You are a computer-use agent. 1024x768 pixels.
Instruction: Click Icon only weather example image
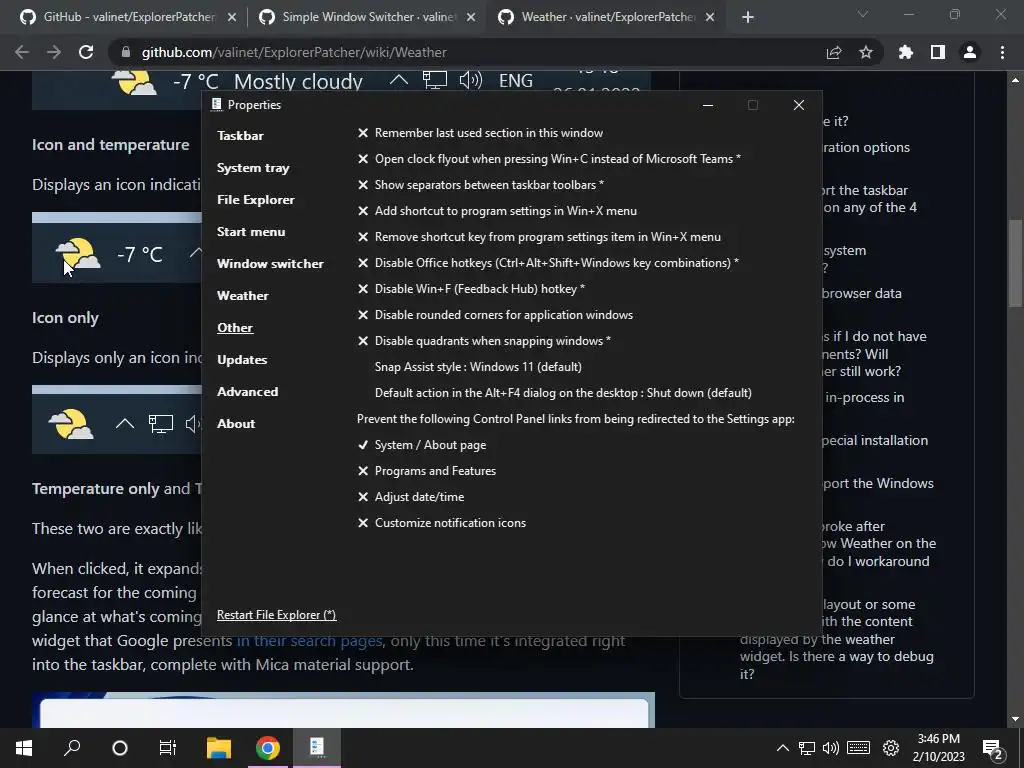pos(118,419)
